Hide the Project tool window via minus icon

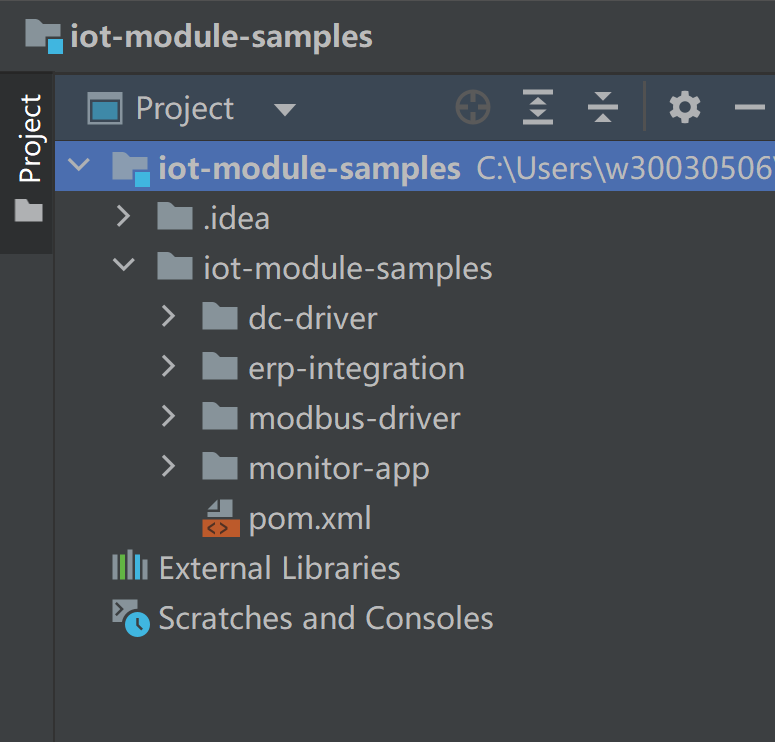(x=749, y=107)
